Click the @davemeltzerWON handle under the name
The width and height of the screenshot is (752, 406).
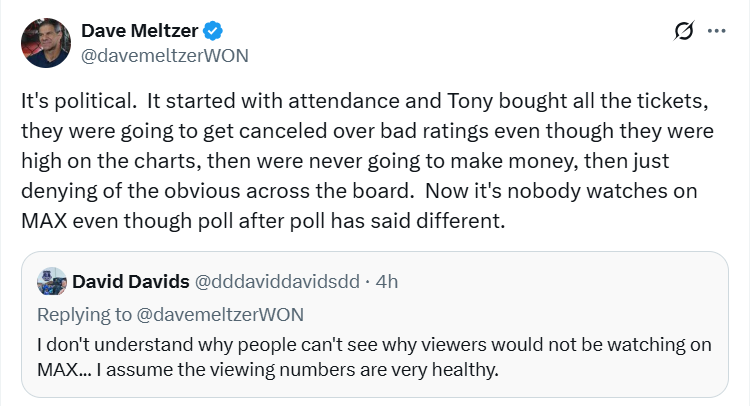click(164, 56)
